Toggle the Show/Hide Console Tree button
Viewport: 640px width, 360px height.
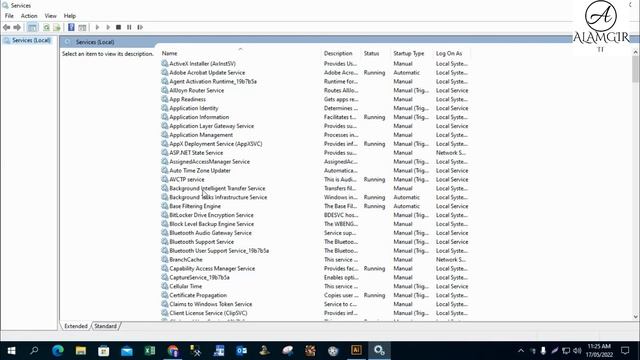tap(32, 27)
